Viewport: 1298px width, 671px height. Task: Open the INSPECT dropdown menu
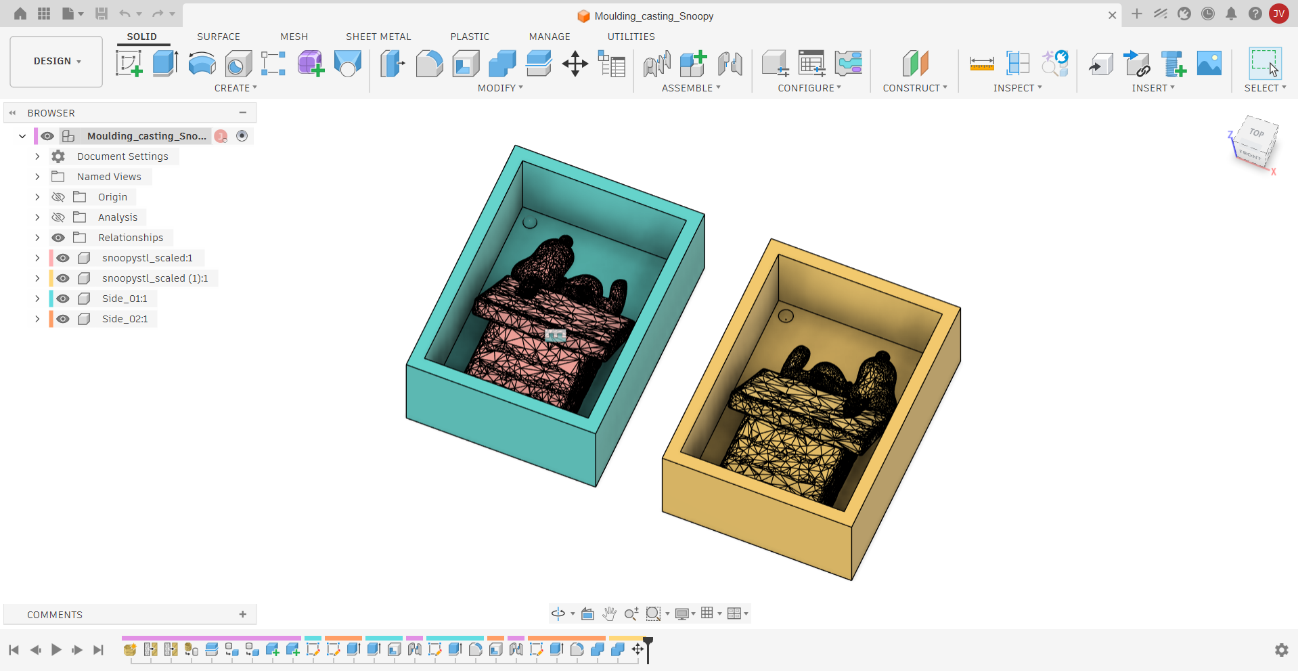click(1018, 88)
